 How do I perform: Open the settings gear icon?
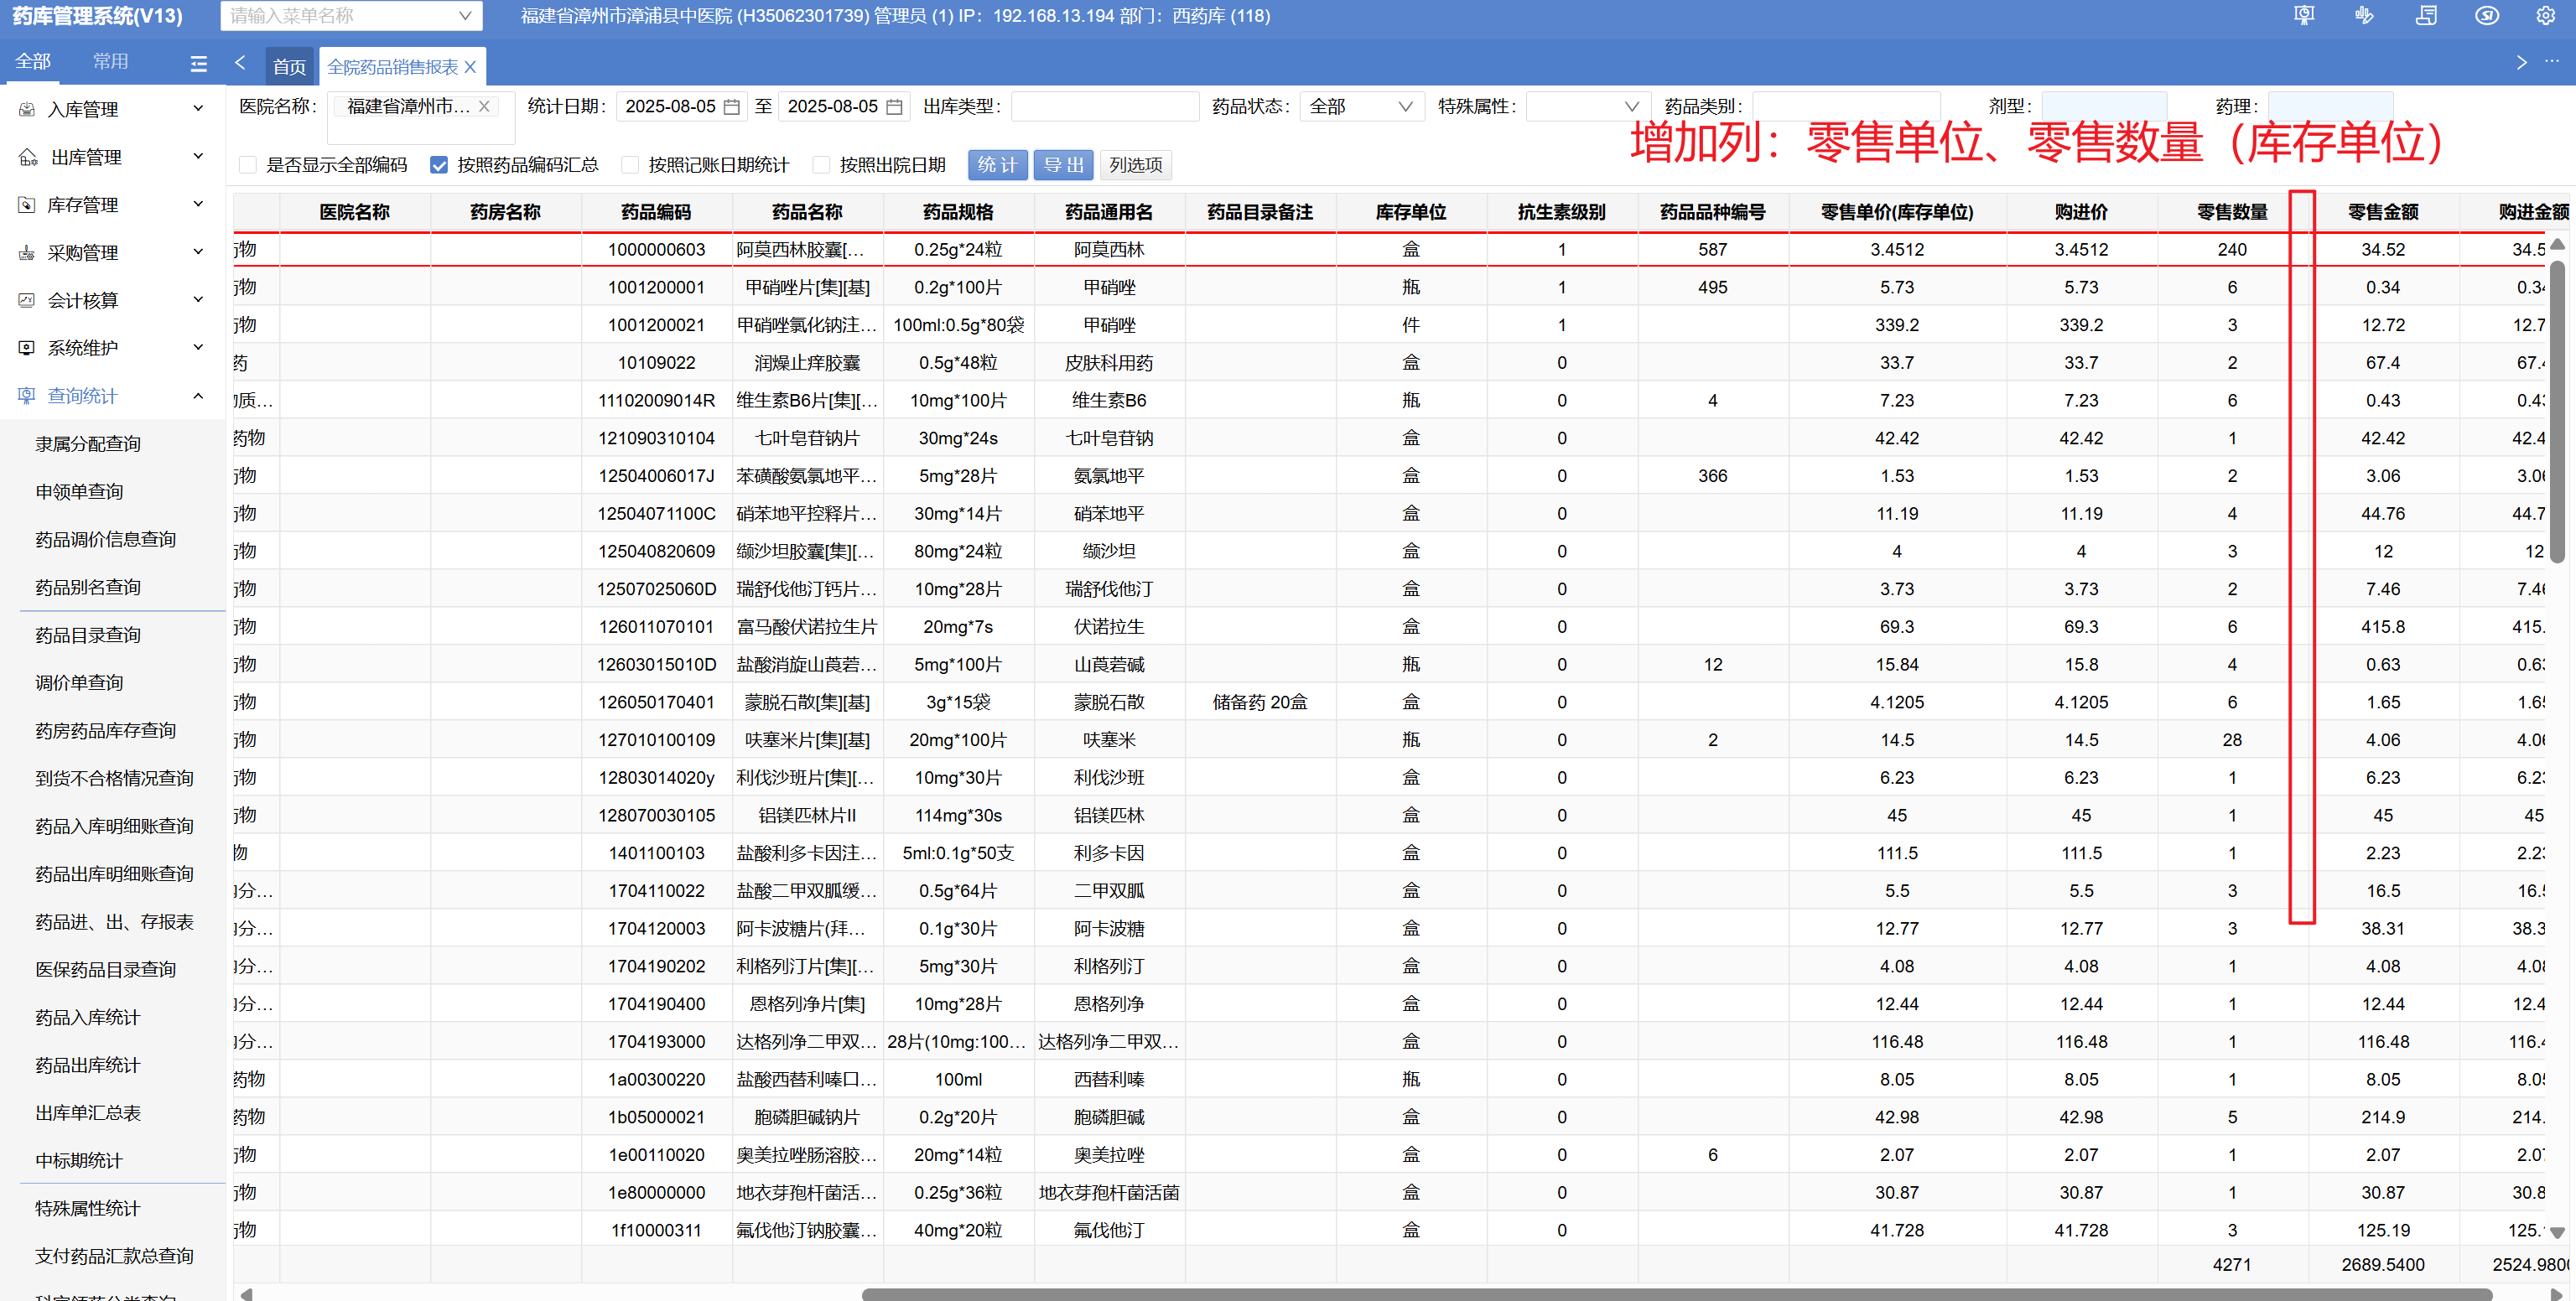tap(2545, 16)
